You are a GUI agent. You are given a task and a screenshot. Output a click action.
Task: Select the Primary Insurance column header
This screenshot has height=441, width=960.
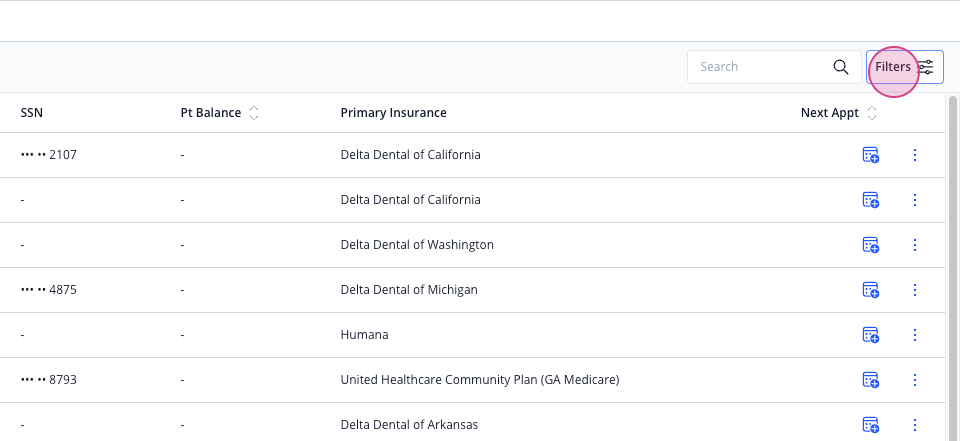(x=394, y=113)
